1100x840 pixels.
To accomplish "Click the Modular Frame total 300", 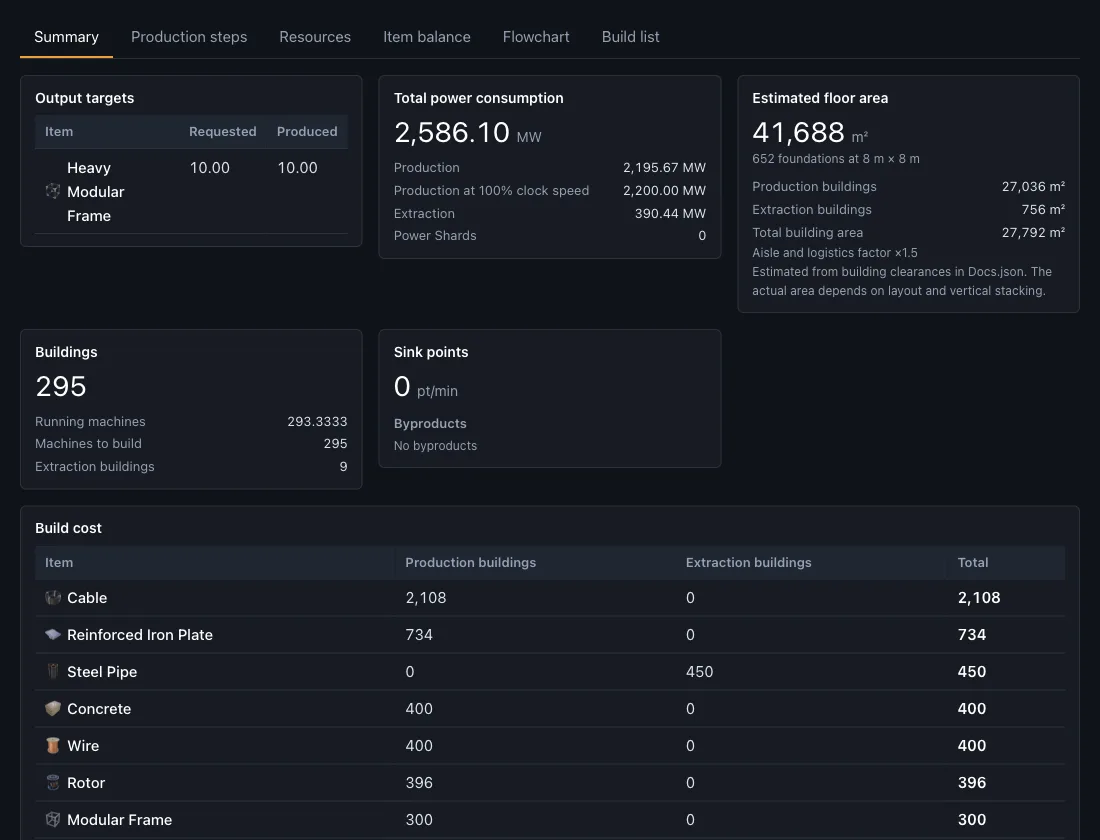I will [x=972, y=820].
